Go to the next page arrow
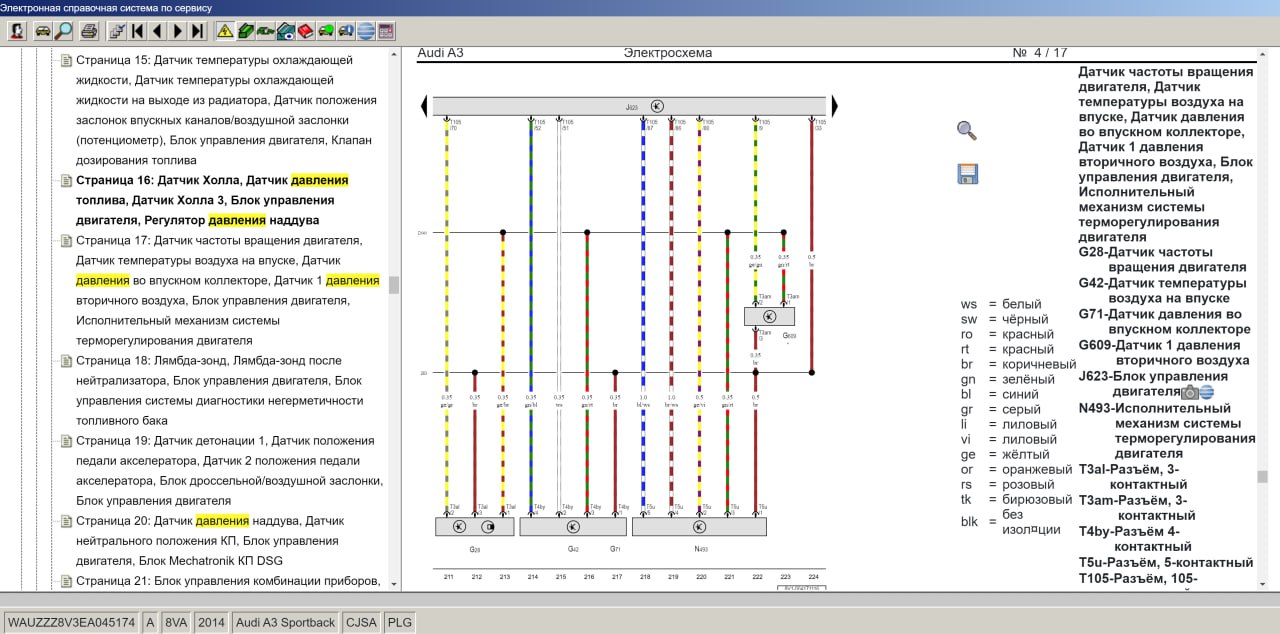Viewport: 1280px width, 634px height. pyautogui.click(x=177, y=31)
